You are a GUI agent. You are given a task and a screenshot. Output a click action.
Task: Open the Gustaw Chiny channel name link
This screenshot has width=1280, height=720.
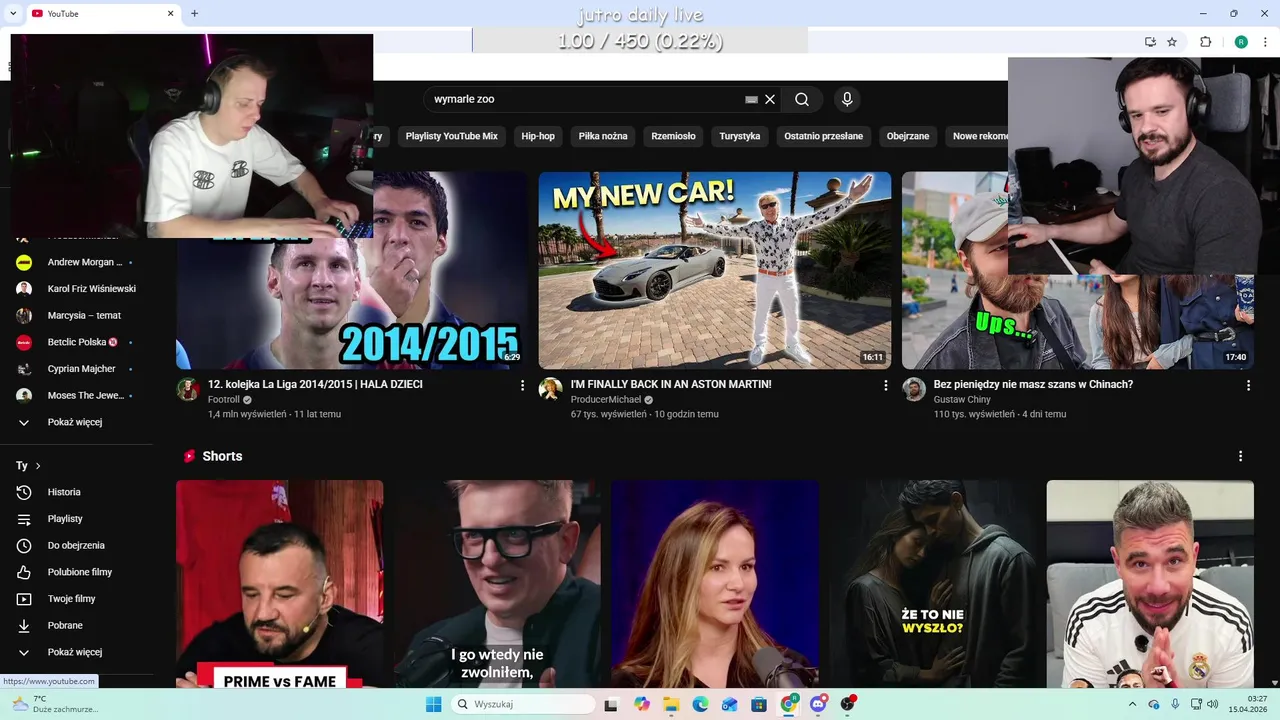[x=962, y=400]
